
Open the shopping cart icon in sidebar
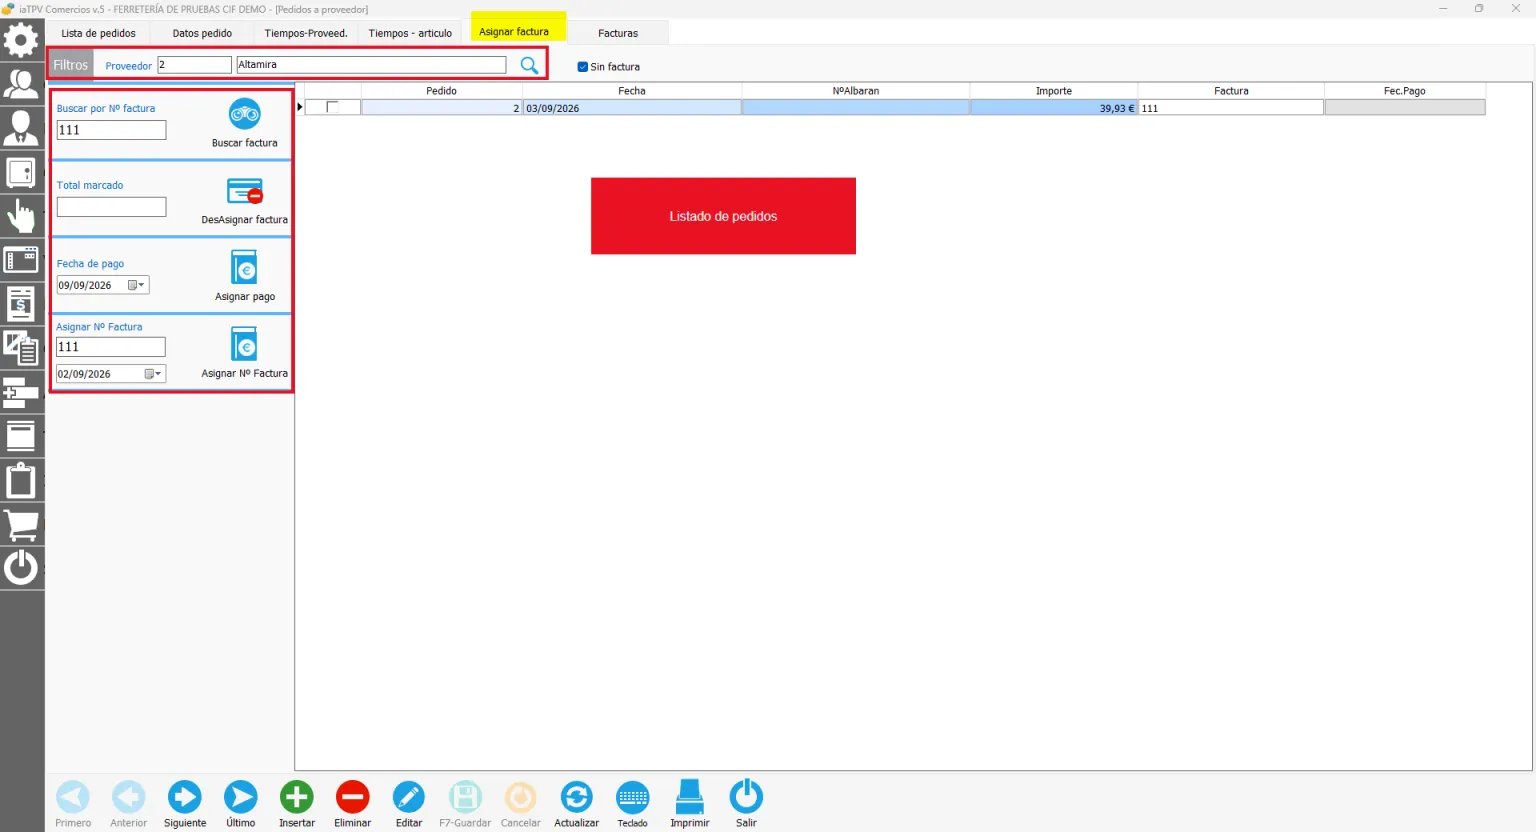click(x=21, y=524)
